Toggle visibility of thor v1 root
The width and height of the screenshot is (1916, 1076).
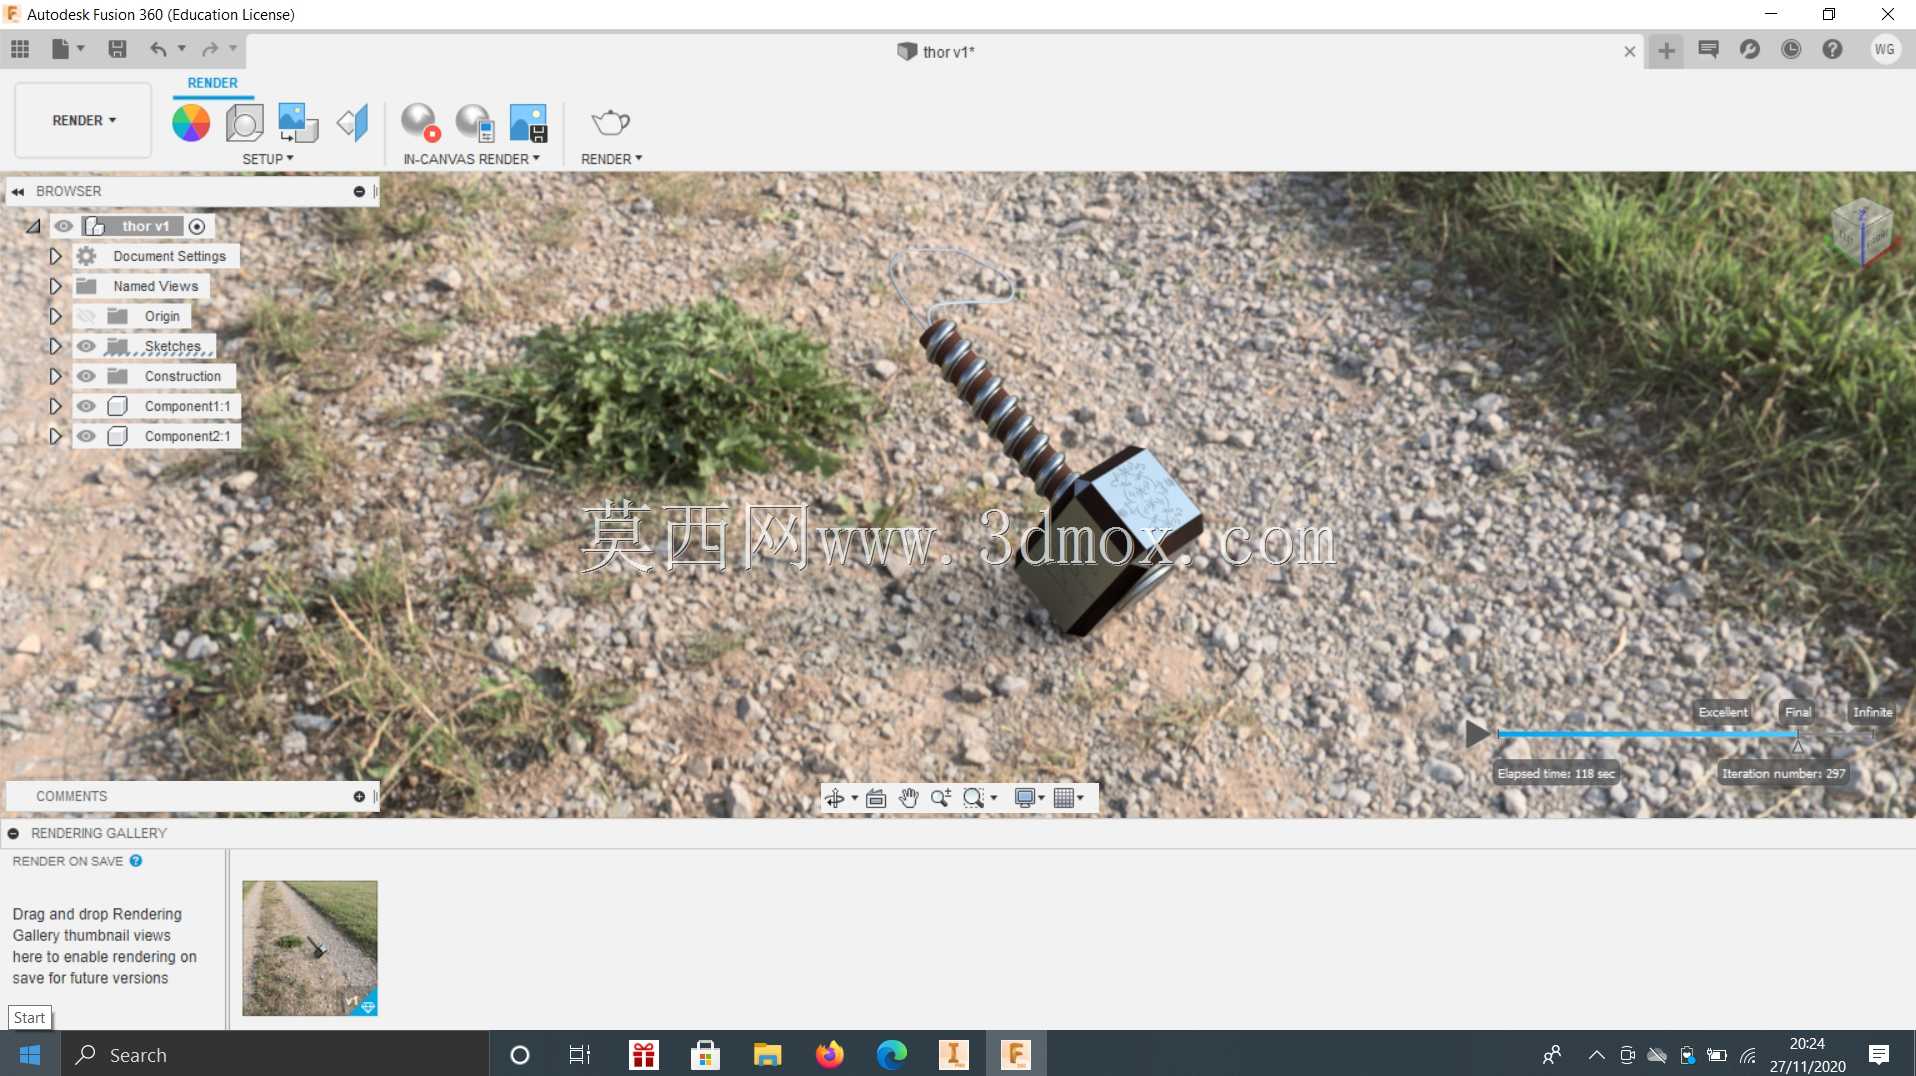click(x=64, y=226)
